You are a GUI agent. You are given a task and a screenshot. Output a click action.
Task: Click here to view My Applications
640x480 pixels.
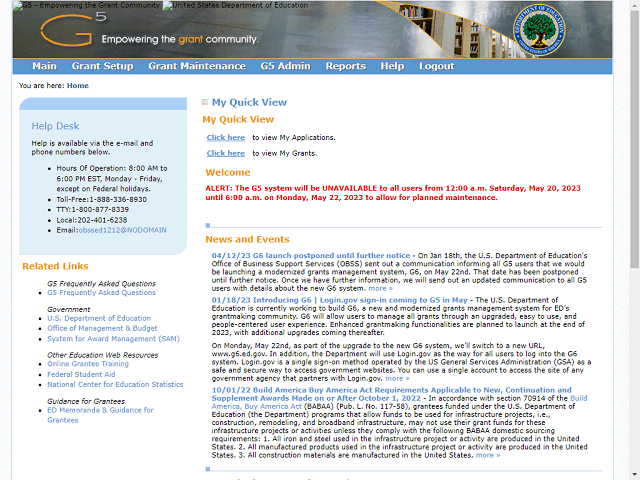point(226,138)
